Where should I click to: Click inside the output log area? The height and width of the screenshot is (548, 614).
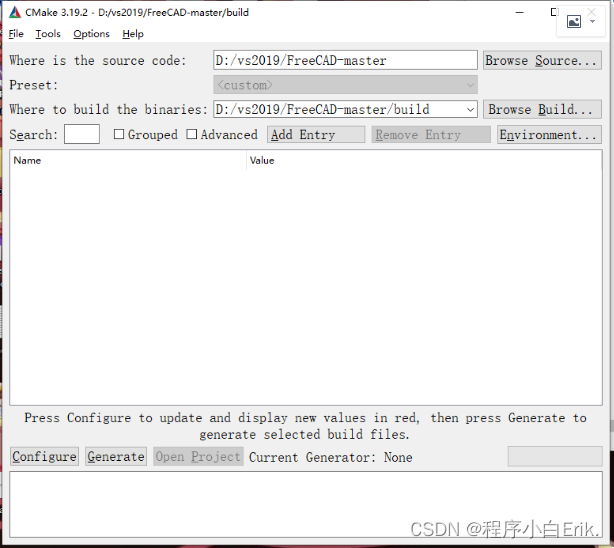click(x=306, y=505)
